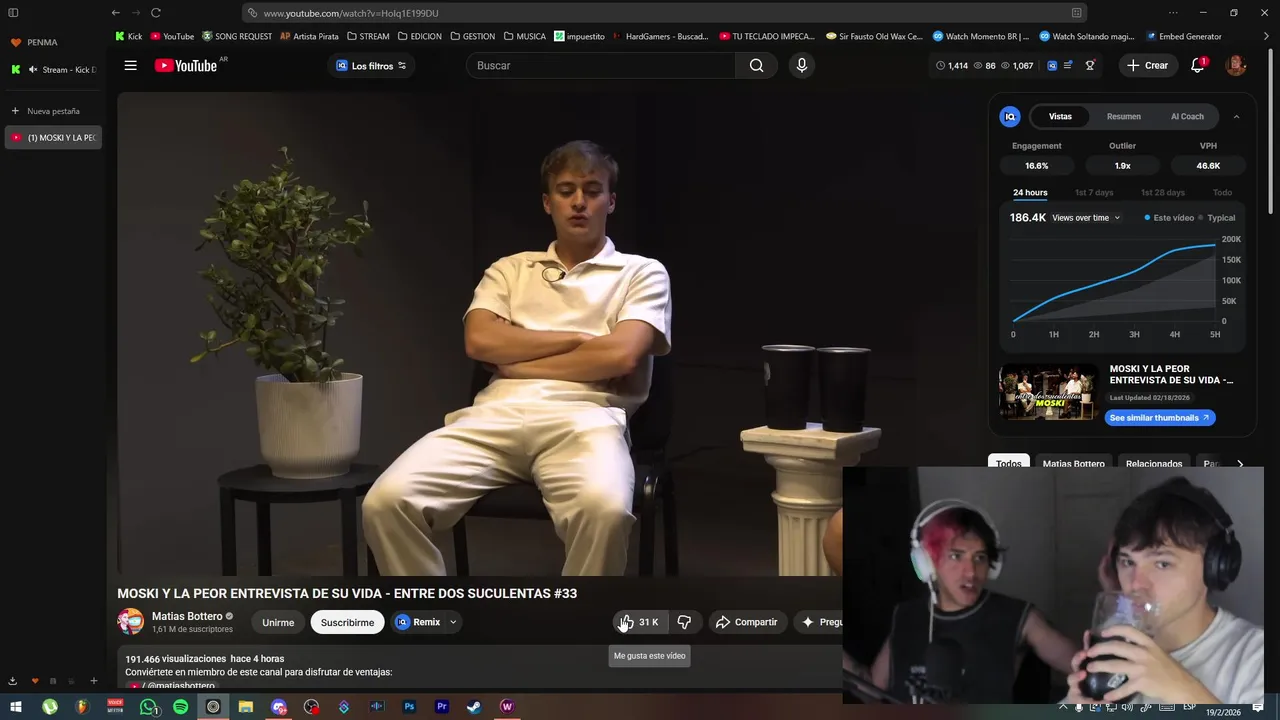The image size is (1280, 720).
Task: Open the account avatar menu
Action: pyautogui.click(x=1236, y=65)
